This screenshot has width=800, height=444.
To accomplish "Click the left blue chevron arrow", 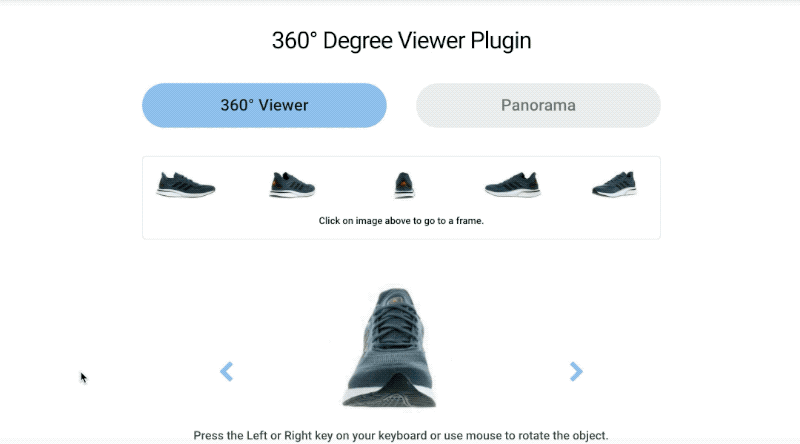I will pyautogui.click(x=227, y=372).
